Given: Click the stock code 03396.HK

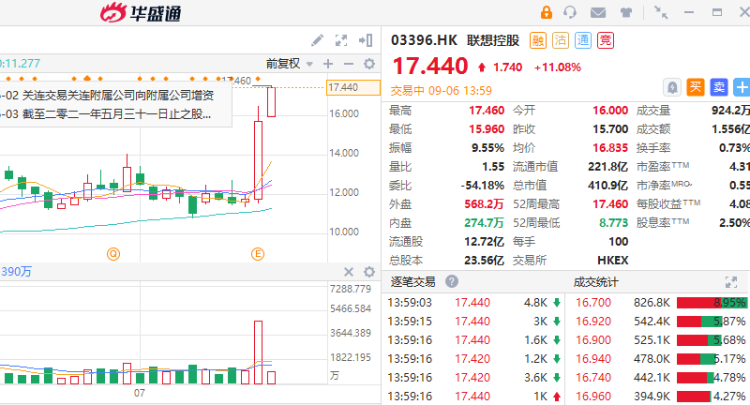Looking at the screenshot, I should [424, 40].
